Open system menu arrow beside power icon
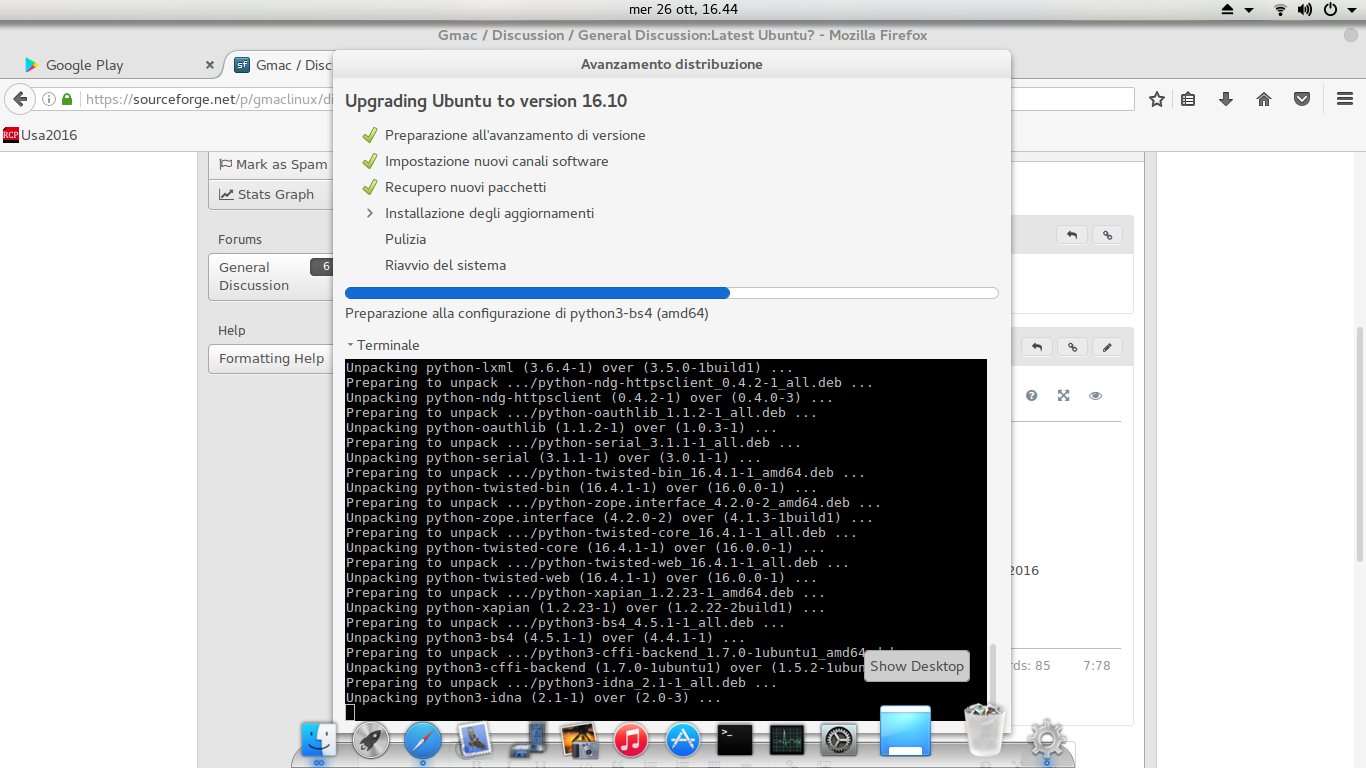 1353,10
